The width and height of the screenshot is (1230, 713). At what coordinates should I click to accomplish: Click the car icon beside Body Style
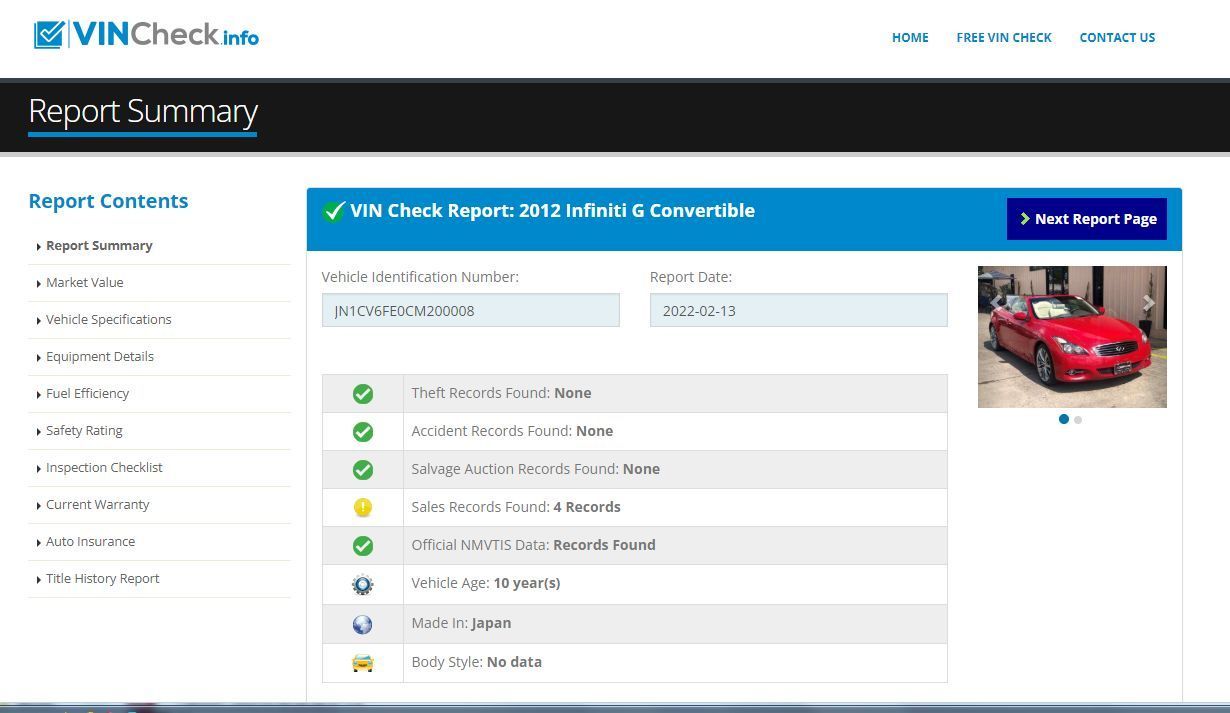click(x=363, y=663)
